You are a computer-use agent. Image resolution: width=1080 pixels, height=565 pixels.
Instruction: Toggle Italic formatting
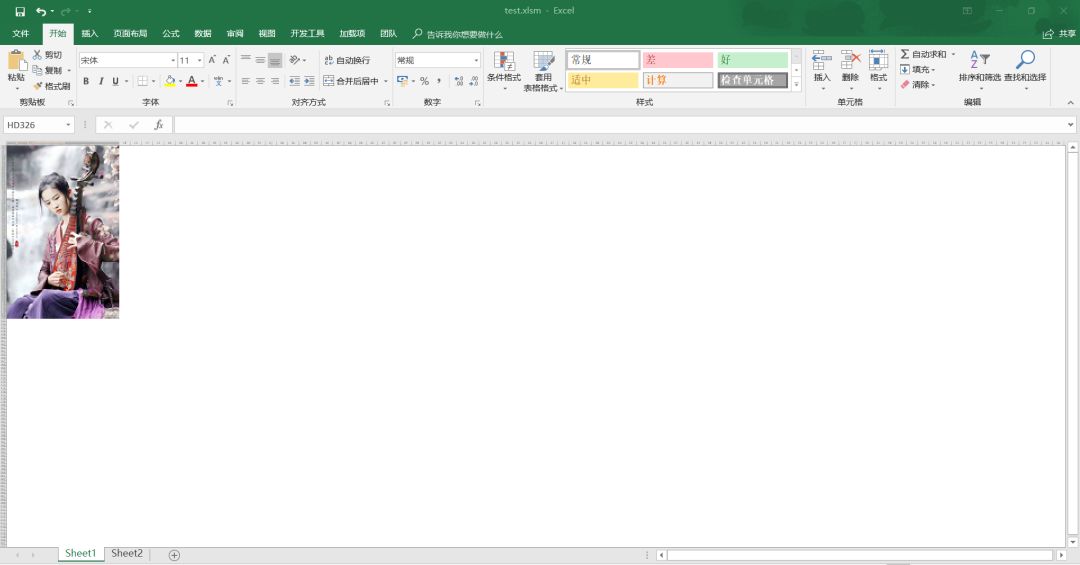[x=100, y=81]
